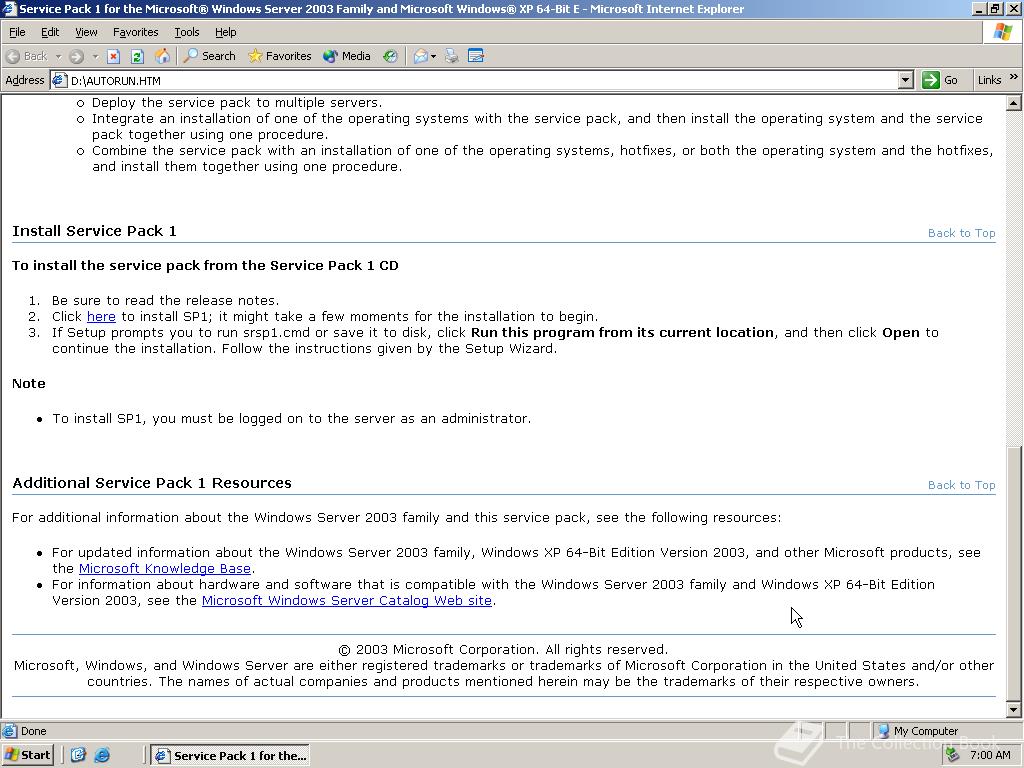Click the Additional Service Pack 1 Resources heading
This screenshot has height=768, width=1024.
[x=152, y=483]
